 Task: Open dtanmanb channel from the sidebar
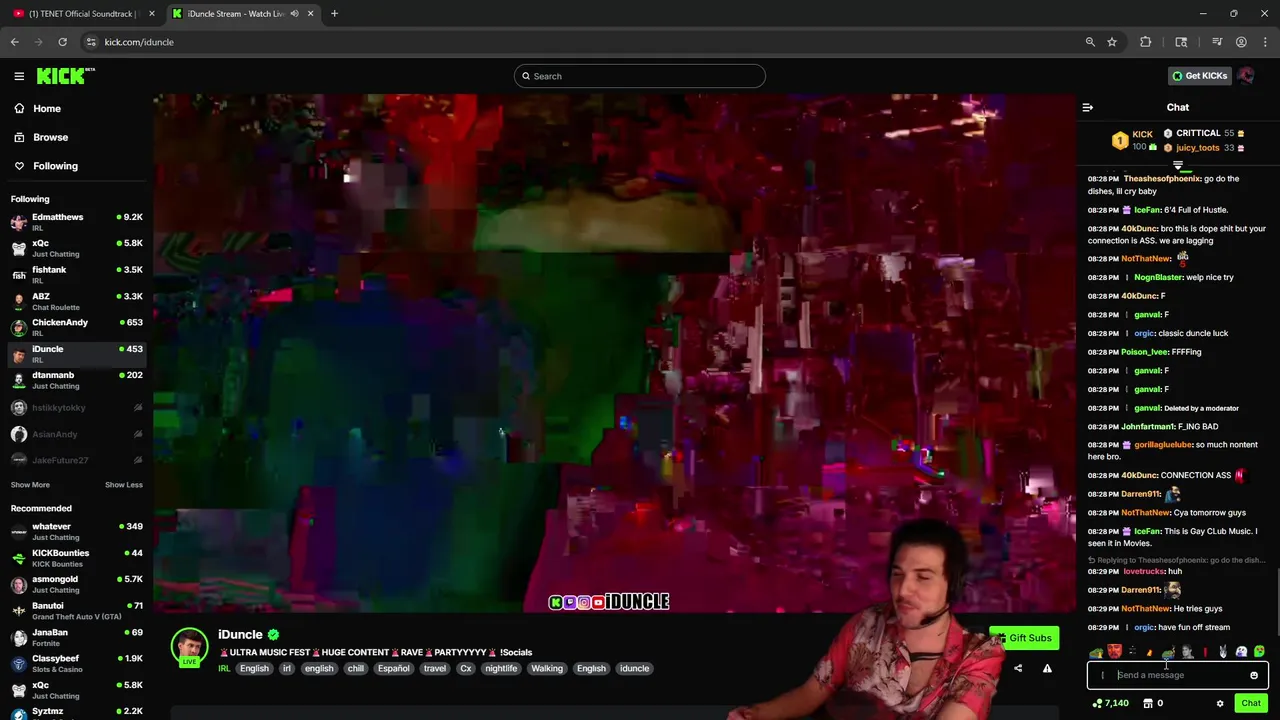point(76,380)
